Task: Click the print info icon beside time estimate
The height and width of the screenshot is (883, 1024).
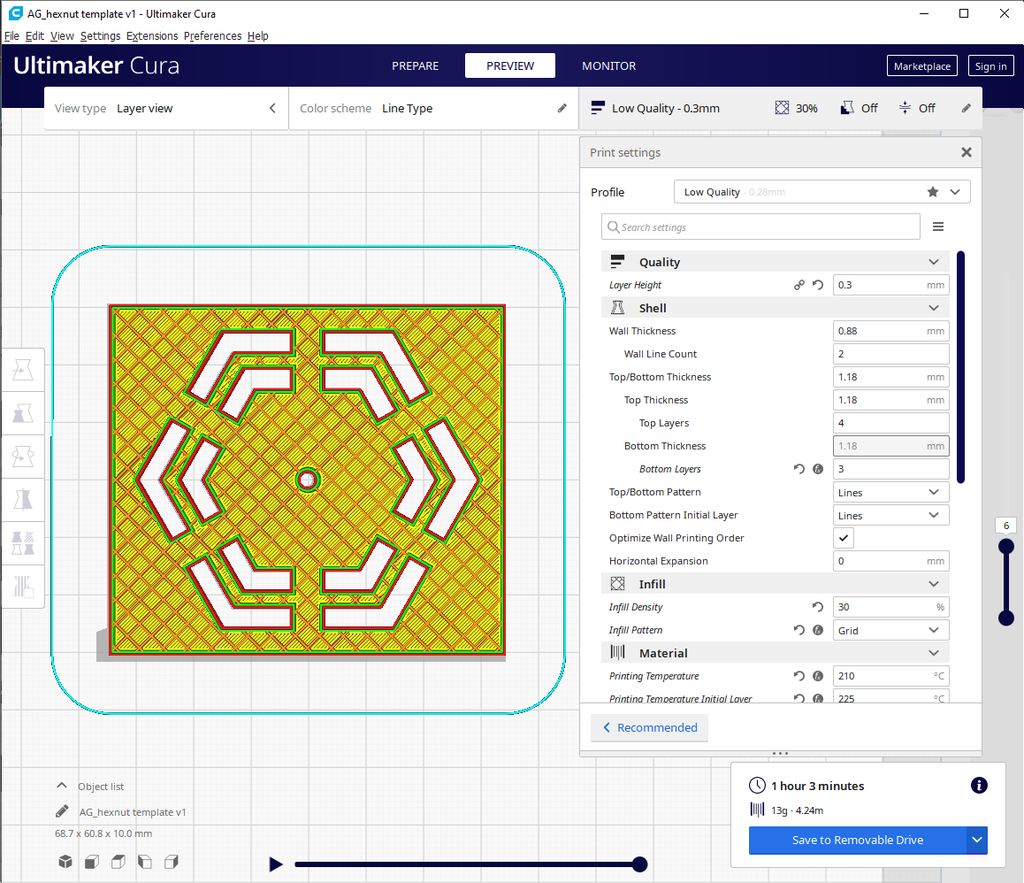Action: pos(979,786)
